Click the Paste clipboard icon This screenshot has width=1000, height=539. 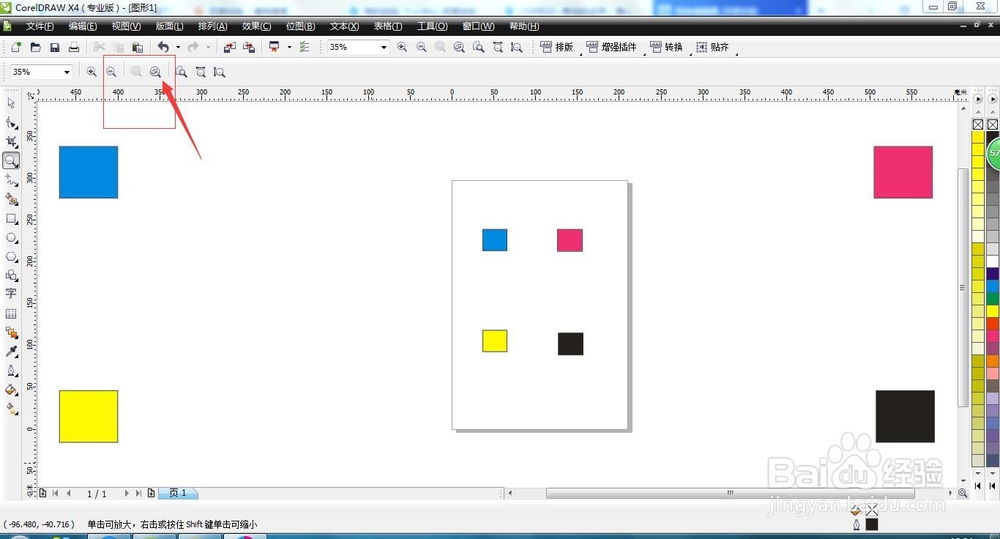pyautogui.click(x=137, y=47)
